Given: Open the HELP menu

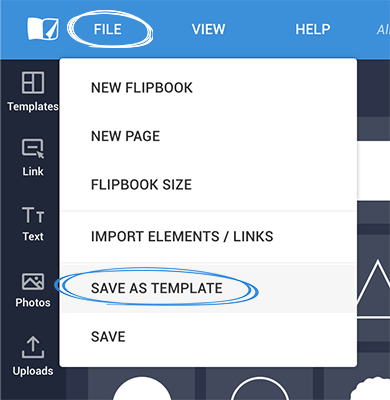Looking at the screenshot, I should [x=313, y=29].
